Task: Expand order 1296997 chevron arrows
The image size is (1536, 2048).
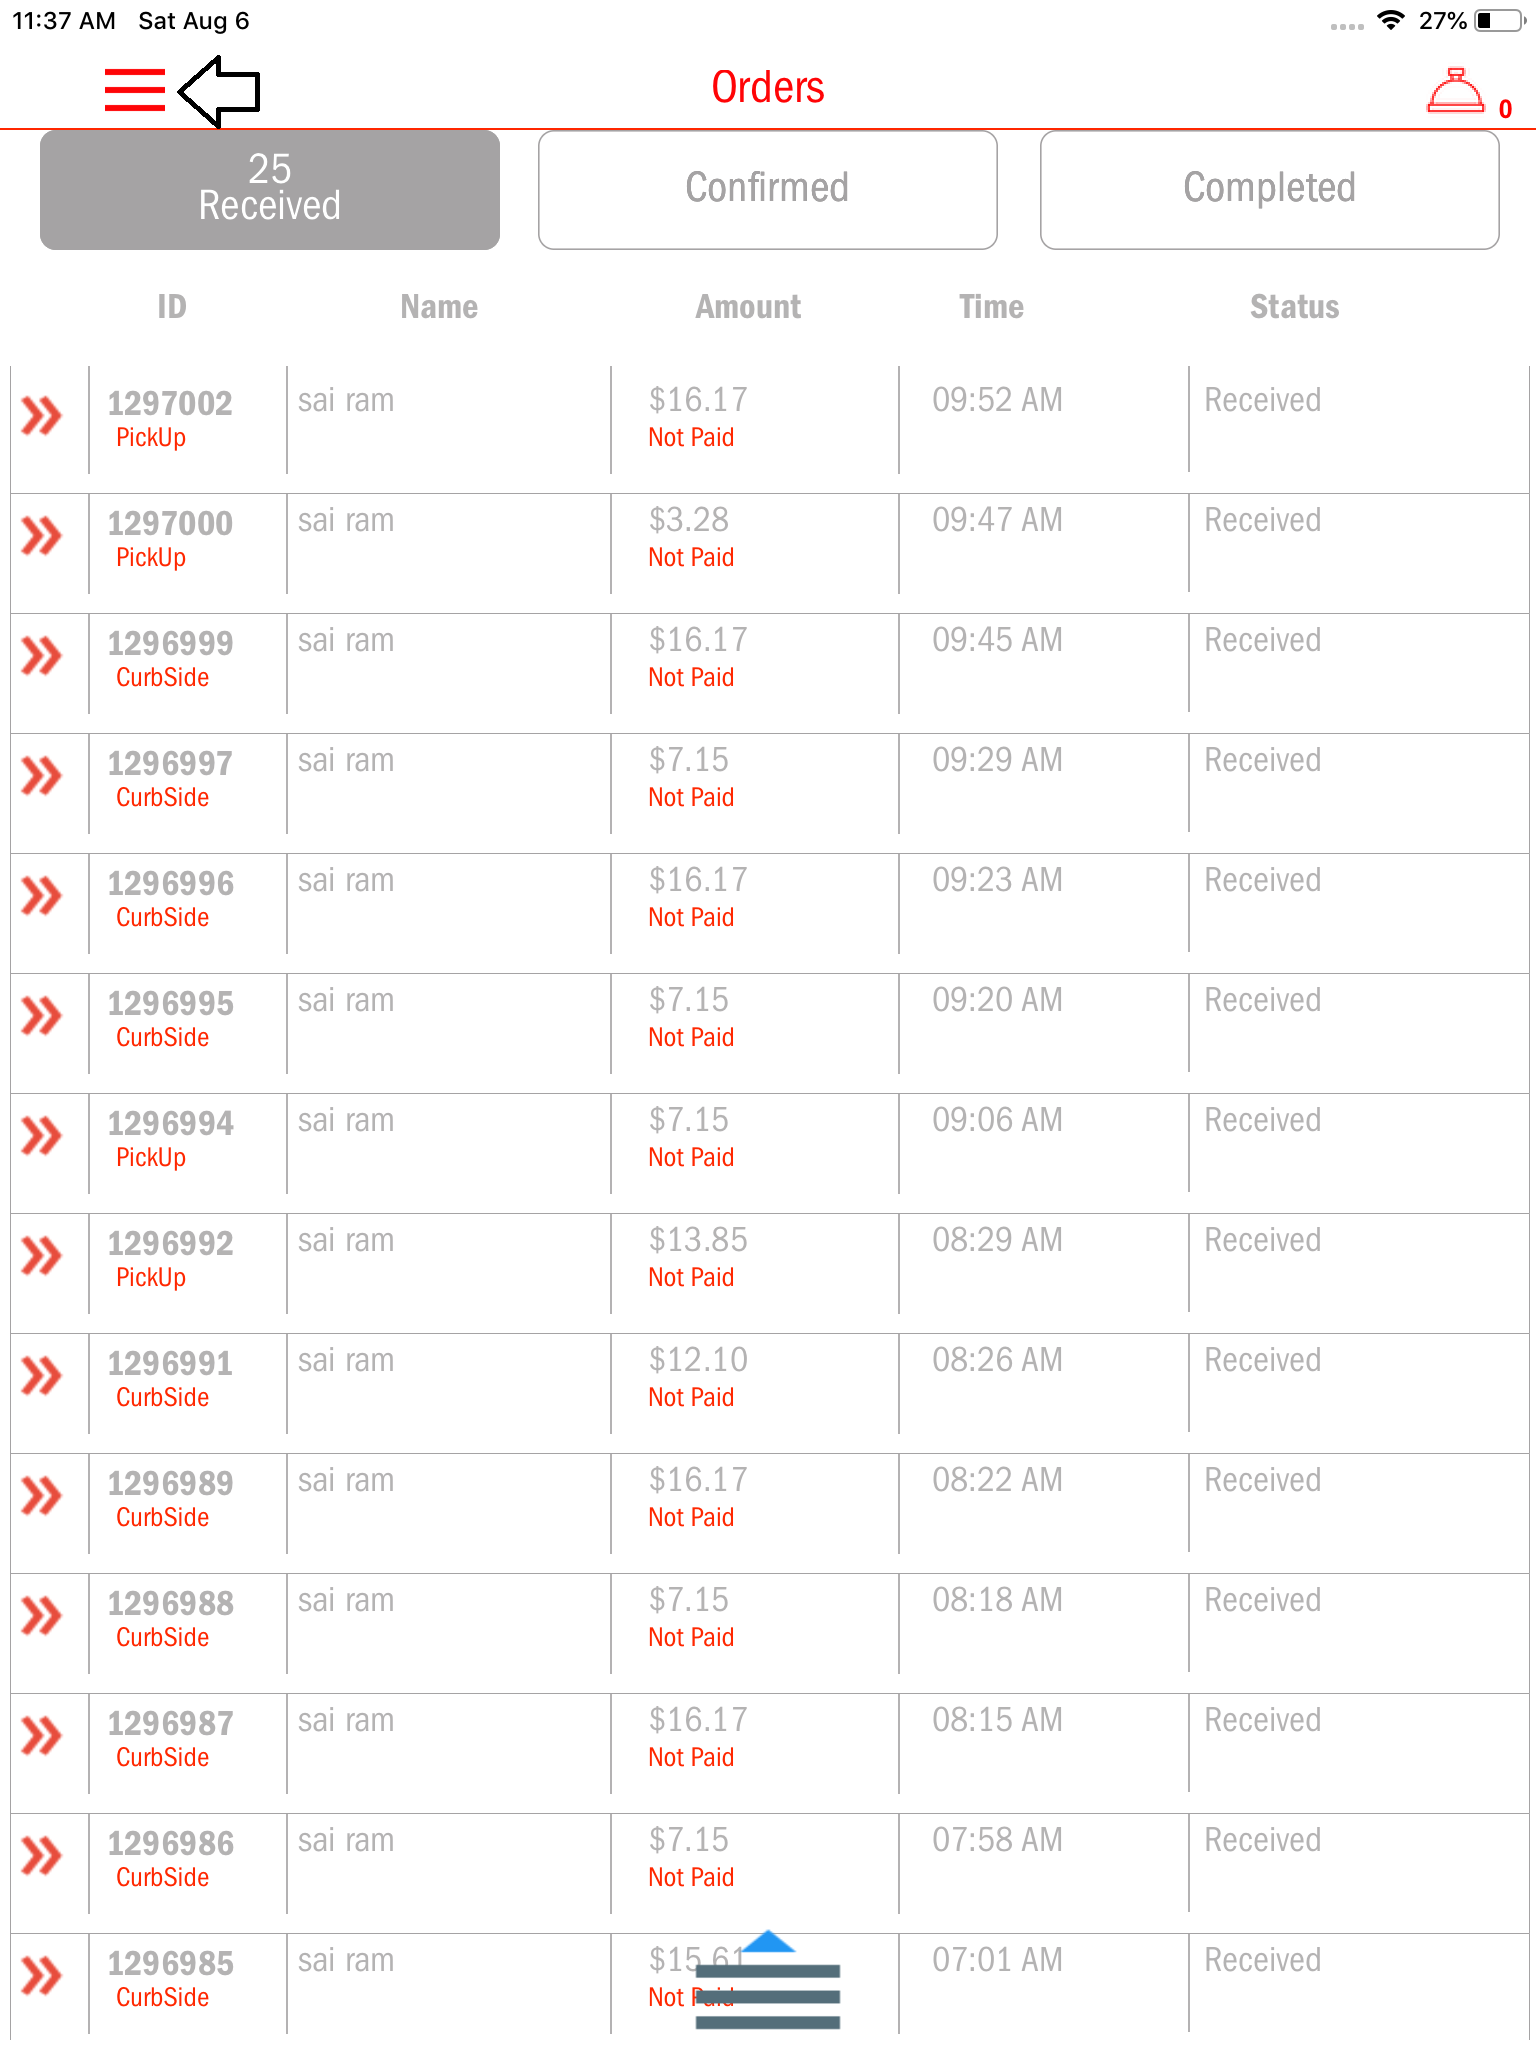Action: pos(42,776)
